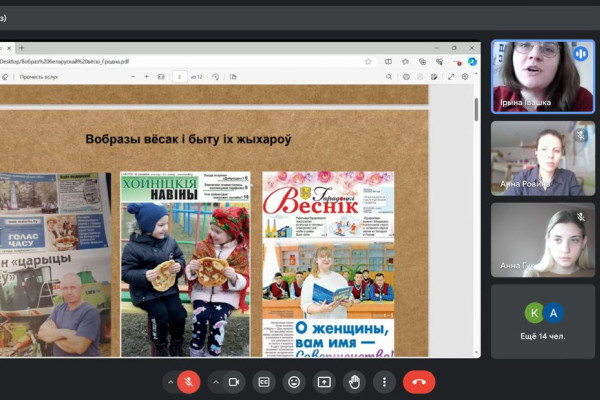Unmute the microphone in the call bar
Viewport: 600px width, 400px height.
pos(189,382)
